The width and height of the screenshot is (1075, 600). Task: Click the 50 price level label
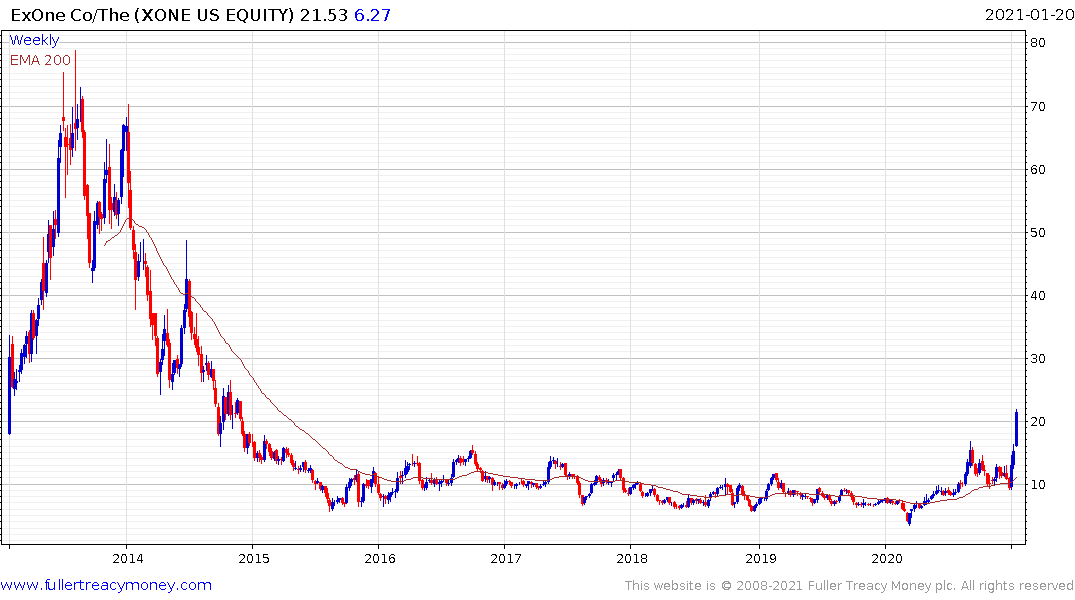click(1038, 232)
